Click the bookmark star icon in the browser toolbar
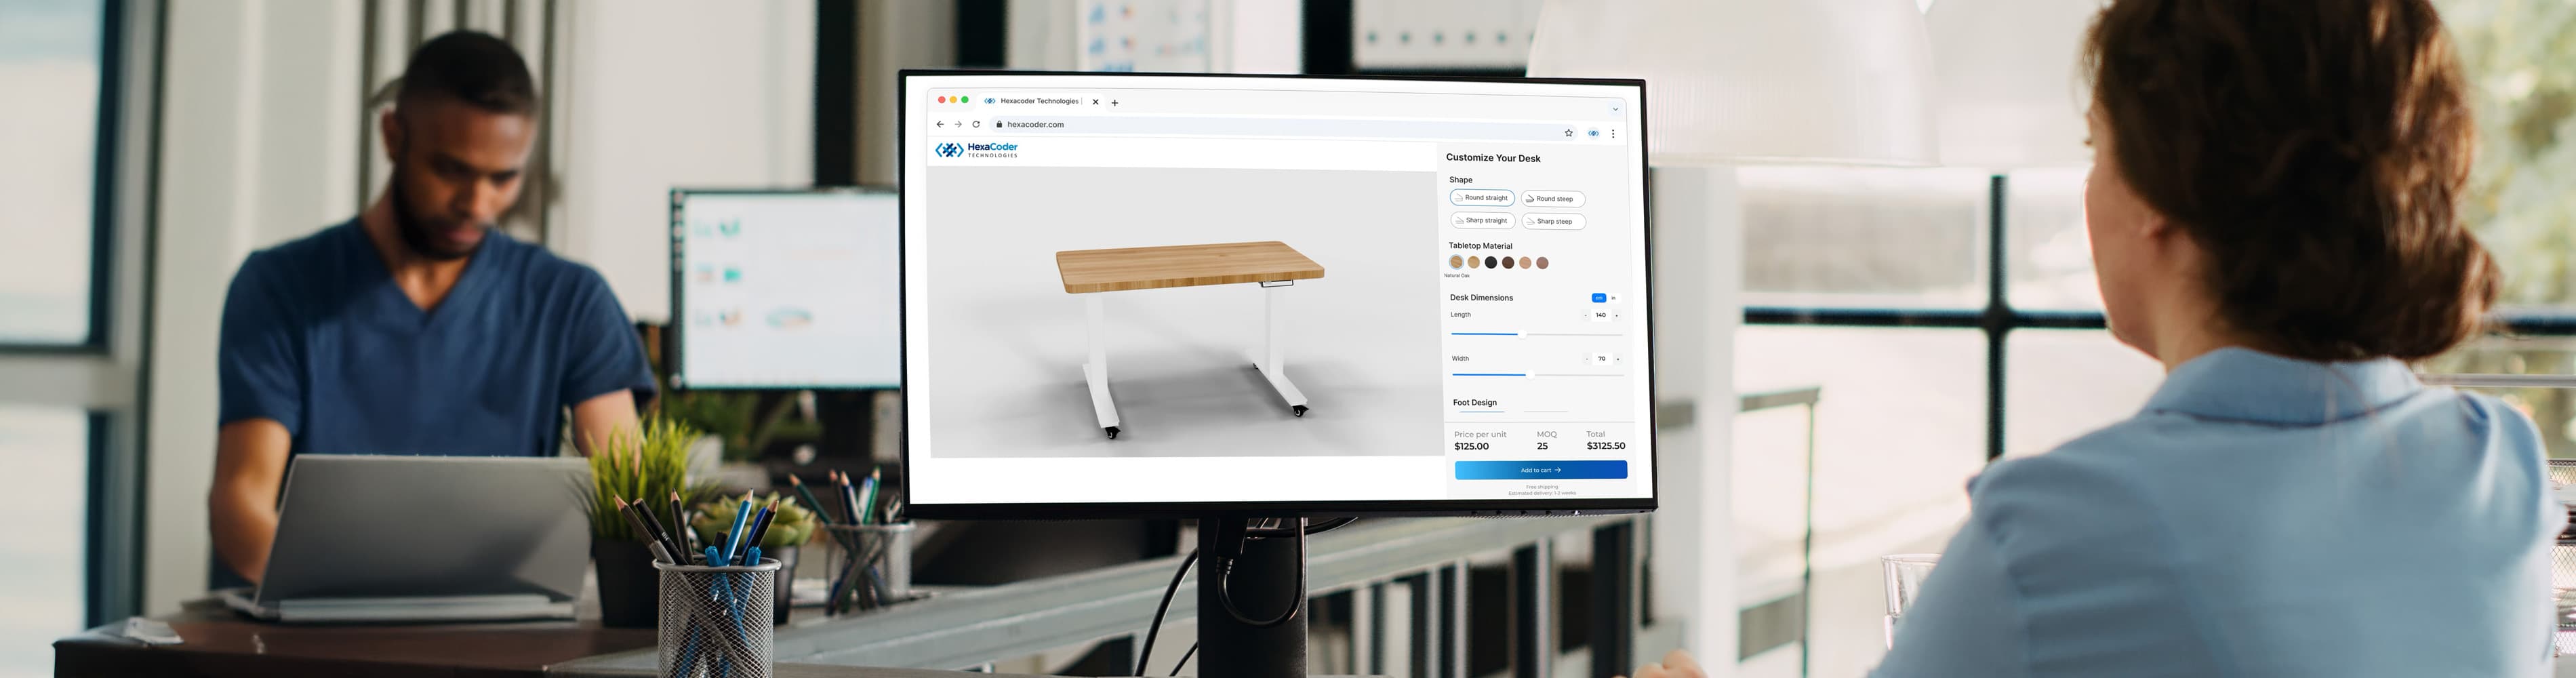 point(1569,133)
